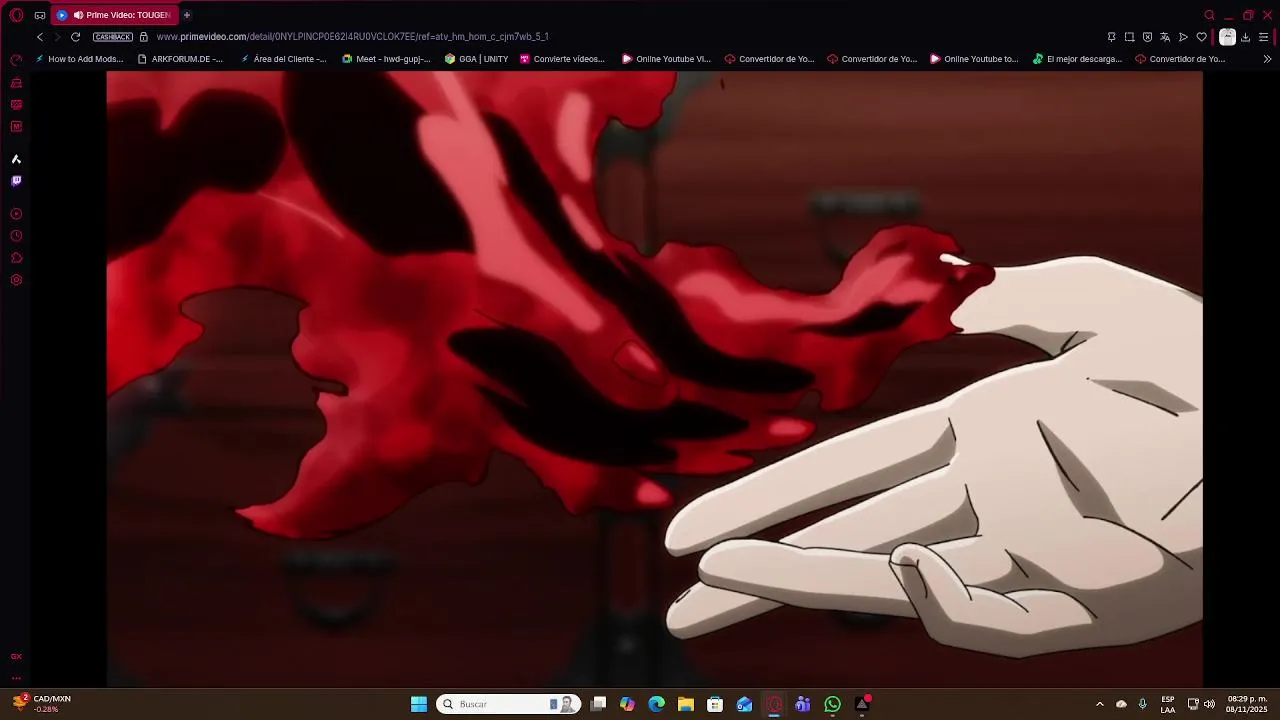Open 'Online Youtube Vi...' bookmark
Image resolution: width=1280 pixels, height=720 pixels.
[666, 59]
